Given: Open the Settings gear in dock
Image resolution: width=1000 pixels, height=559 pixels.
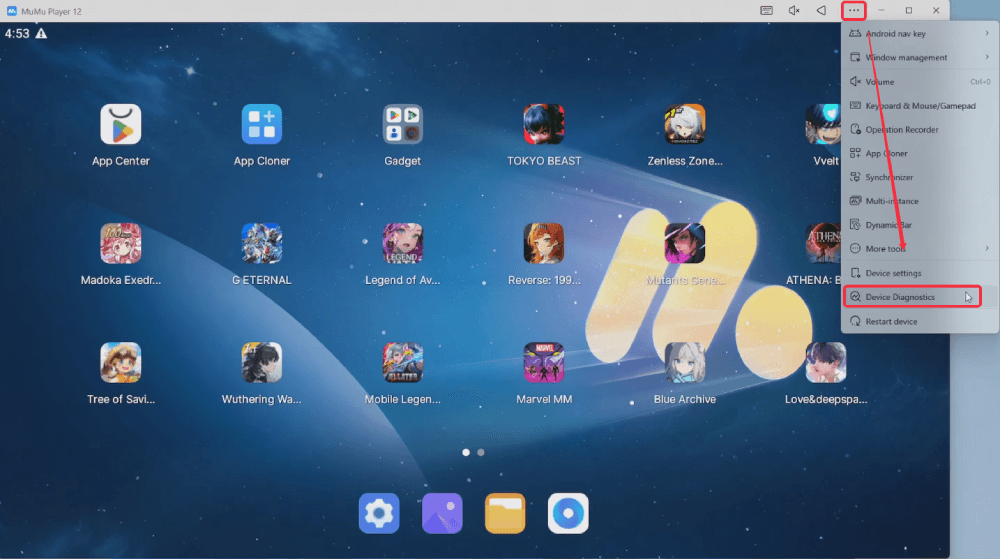Looking at the screenshot, I should (x=379, y=513).
